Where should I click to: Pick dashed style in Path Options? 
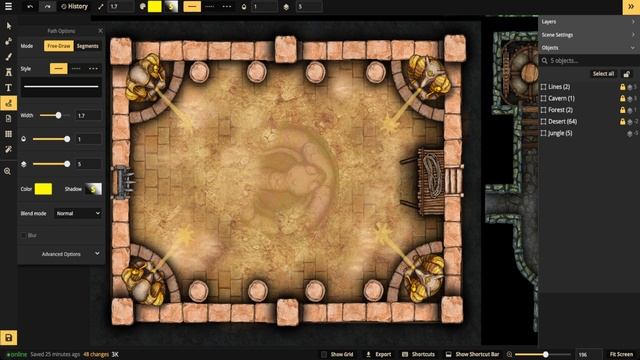76,69
